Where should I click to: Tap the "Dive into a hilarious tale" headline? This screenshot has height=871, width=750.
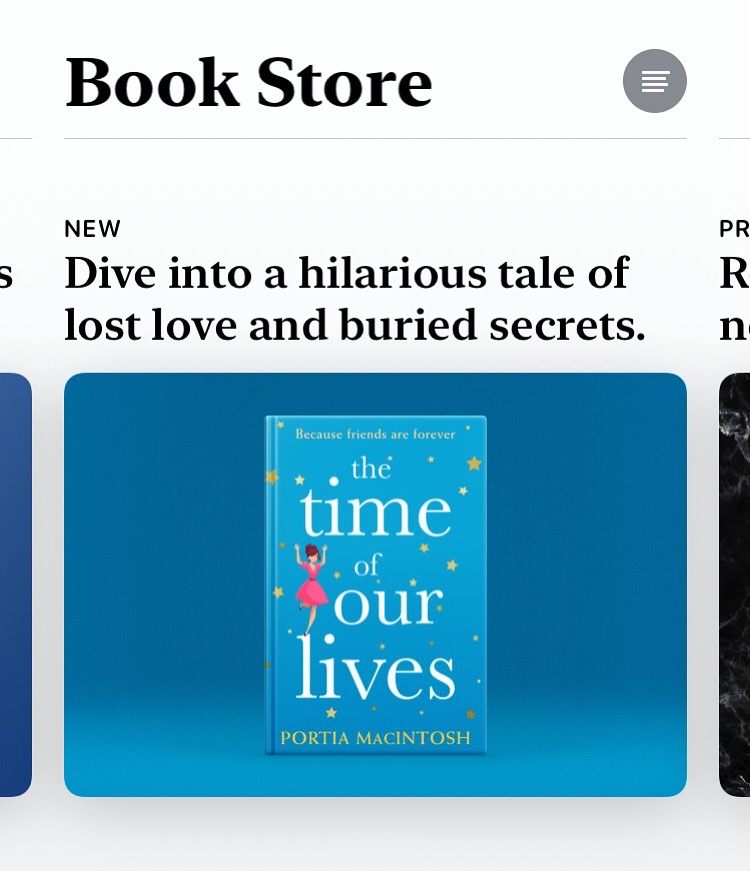pos(354,299)
